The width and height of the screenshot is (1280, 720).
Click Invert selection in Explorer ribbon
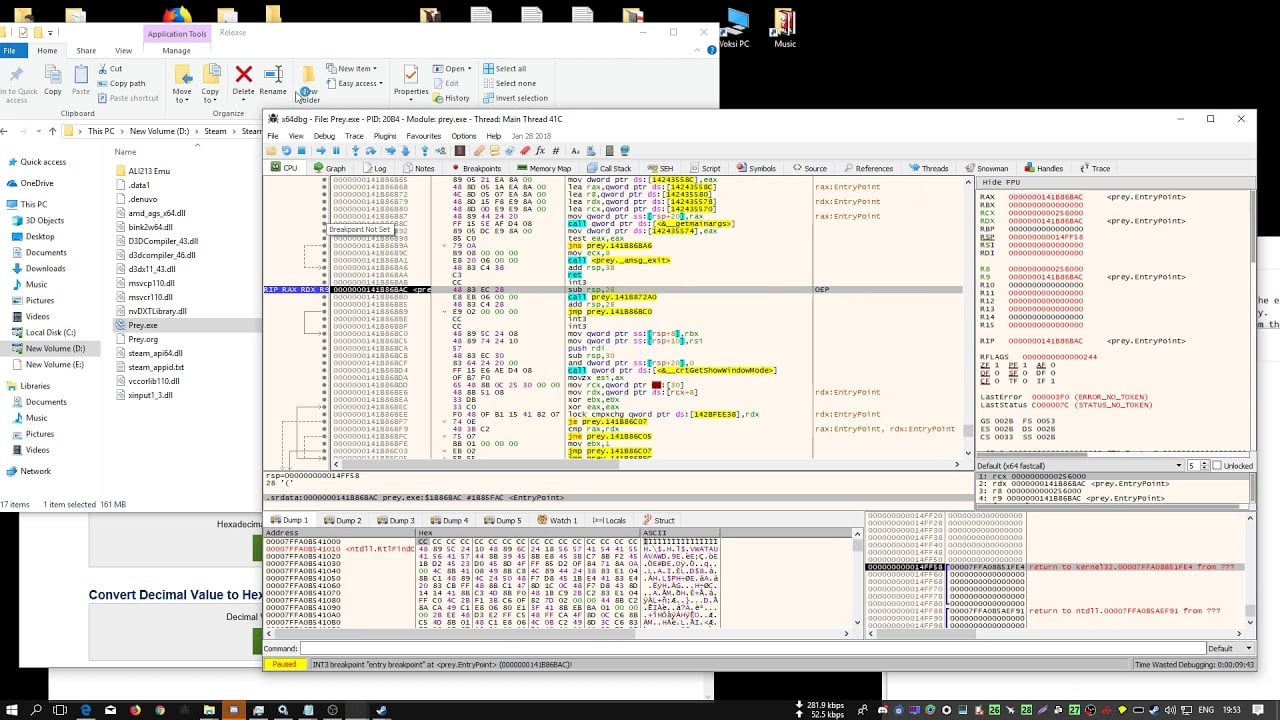point(515,98)
